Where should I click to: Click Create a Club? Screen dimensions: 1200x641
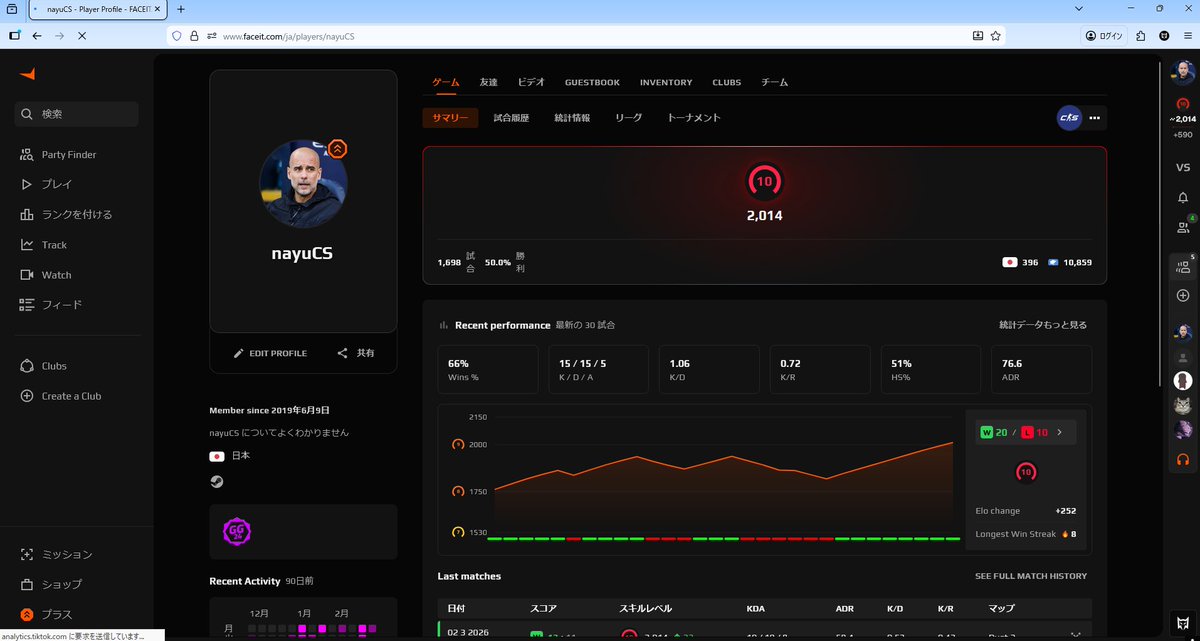pyautogui.click(x=60, y=396)
